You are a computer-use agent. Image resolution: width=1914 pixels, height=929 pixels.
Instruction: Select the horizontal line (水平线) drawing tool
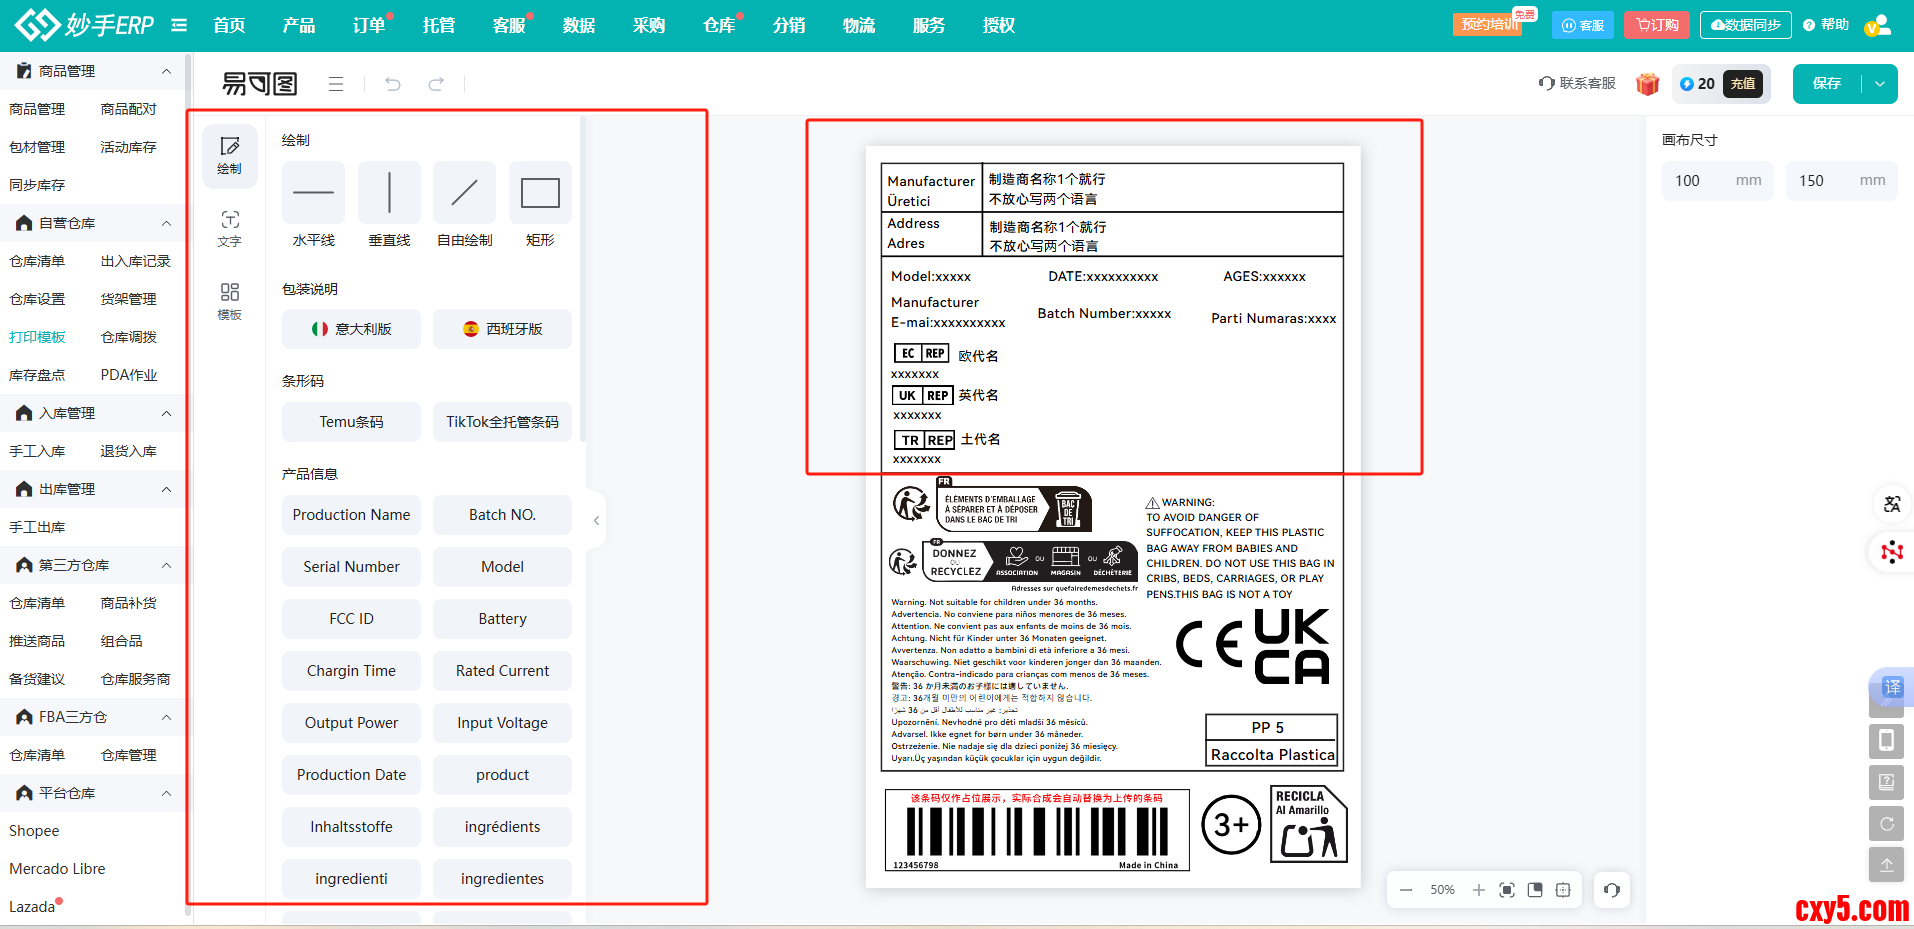coord(313,193)
